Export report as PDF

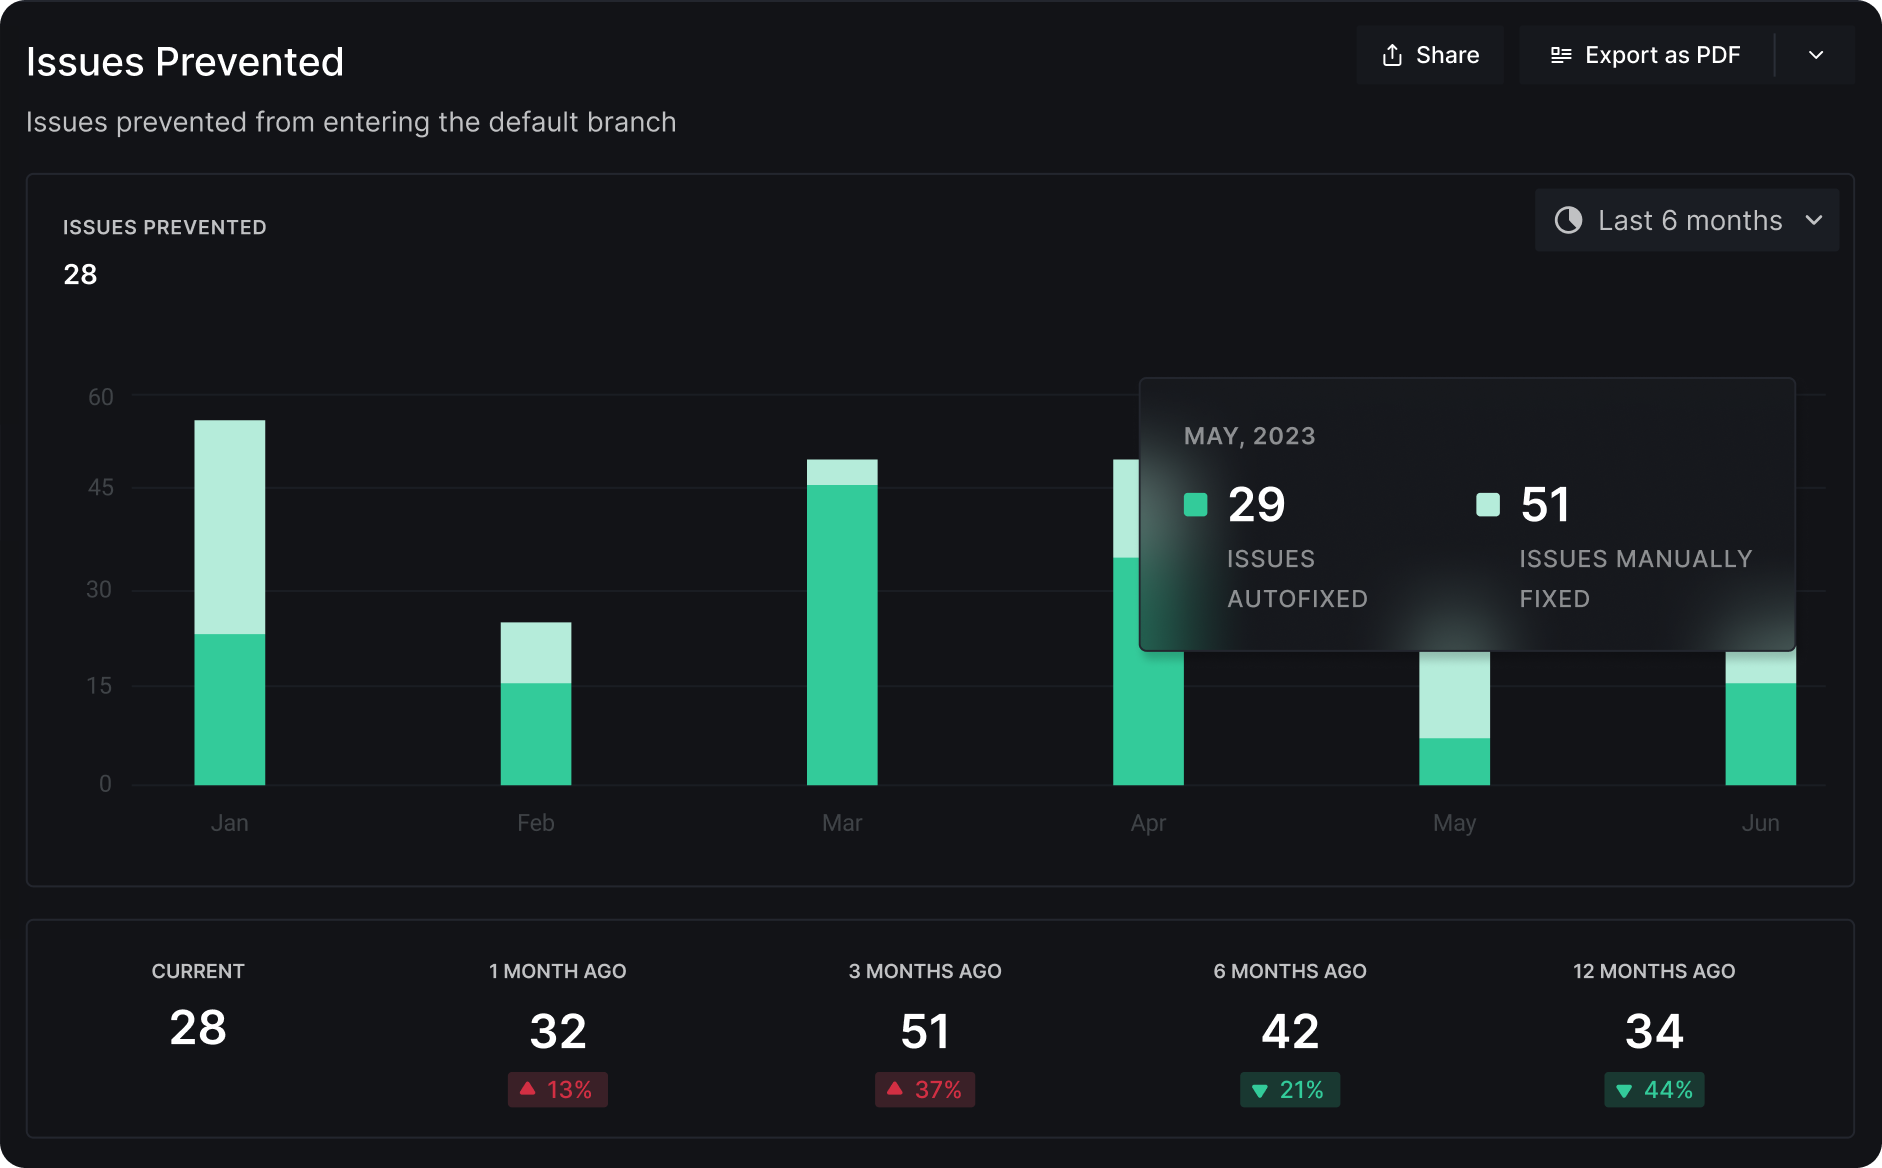1645,55
